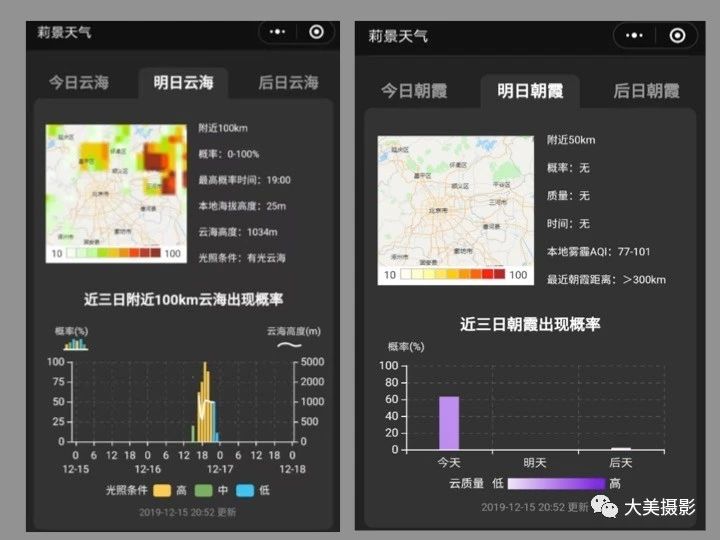Image resolution: width=720 pixels, height=540 pixels.
Task: Select the 后日朝霞 tab
Action: 646,91
